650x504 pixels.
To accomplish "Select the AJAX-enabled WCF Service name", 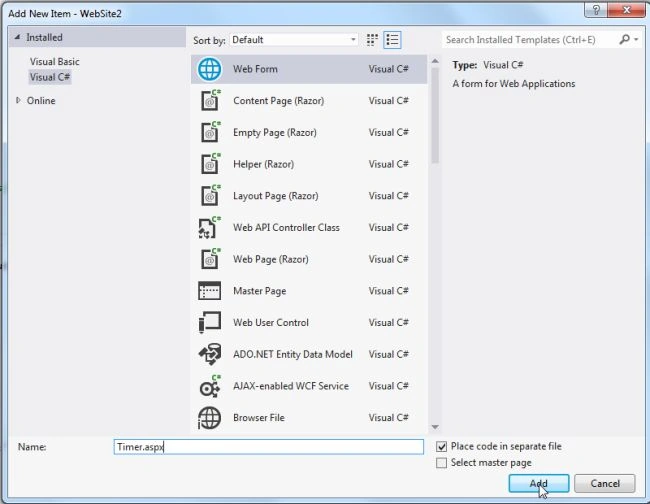I will point(291,386).
